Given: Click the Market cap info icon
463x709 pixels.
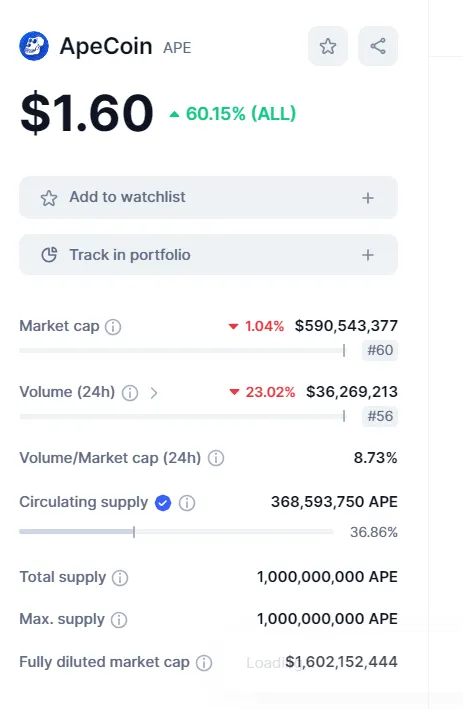Looking at the screenshot, I should pos(113,326).
